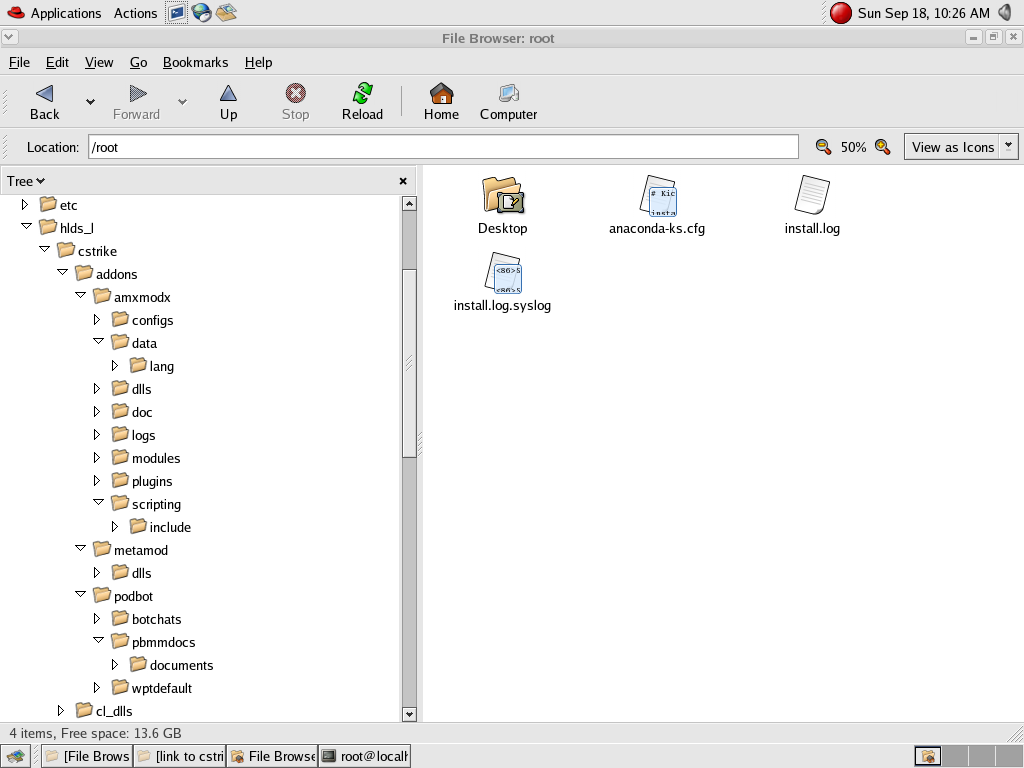Select the install.log file icon
The image size is (1024, 768).
pos(812,195)
